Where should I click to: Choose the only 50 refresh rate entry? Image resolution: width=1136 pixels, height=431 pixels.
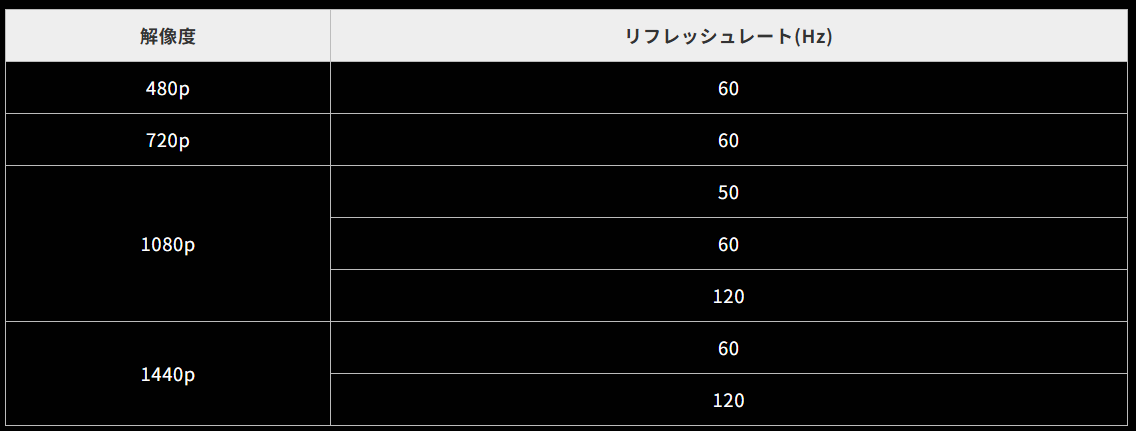point(728,193)
